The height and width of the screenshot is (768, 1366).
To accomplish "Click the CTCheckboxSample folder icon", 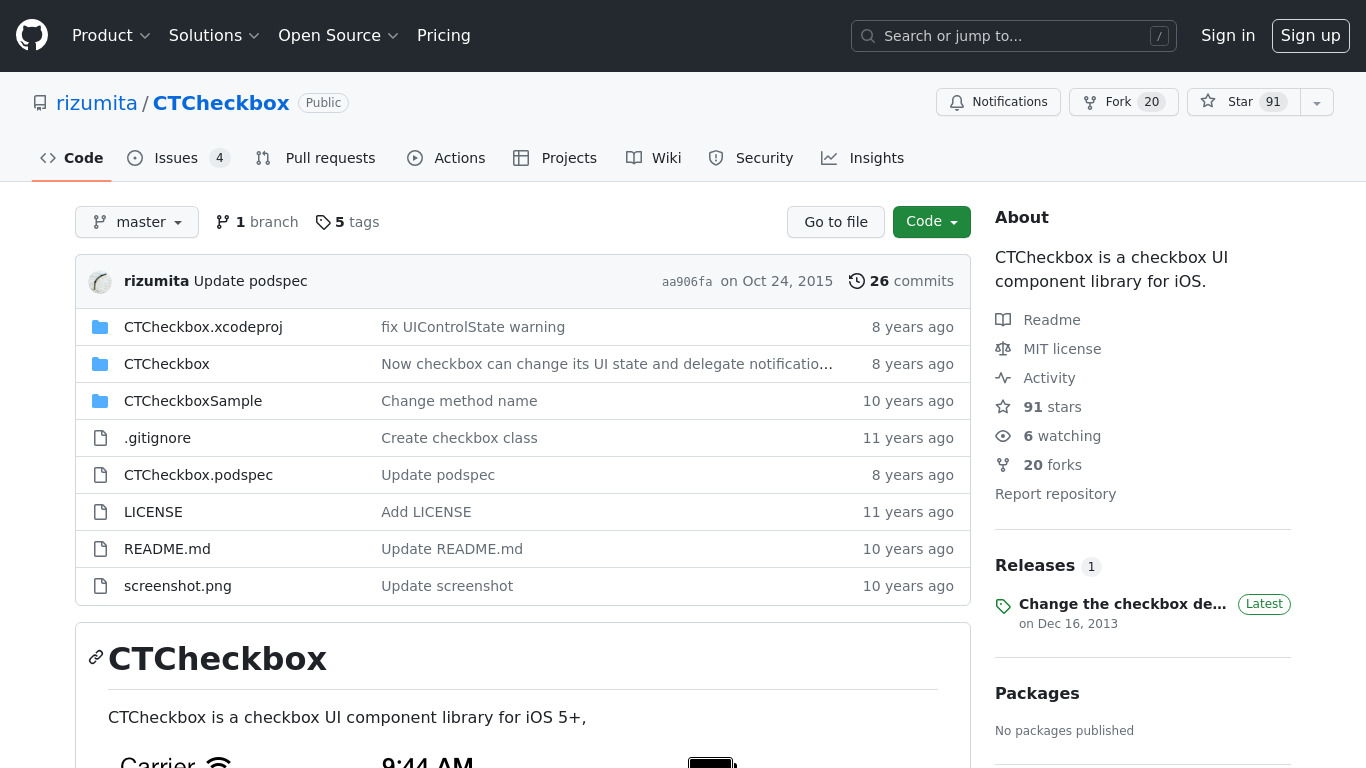I will pos(100,401).
